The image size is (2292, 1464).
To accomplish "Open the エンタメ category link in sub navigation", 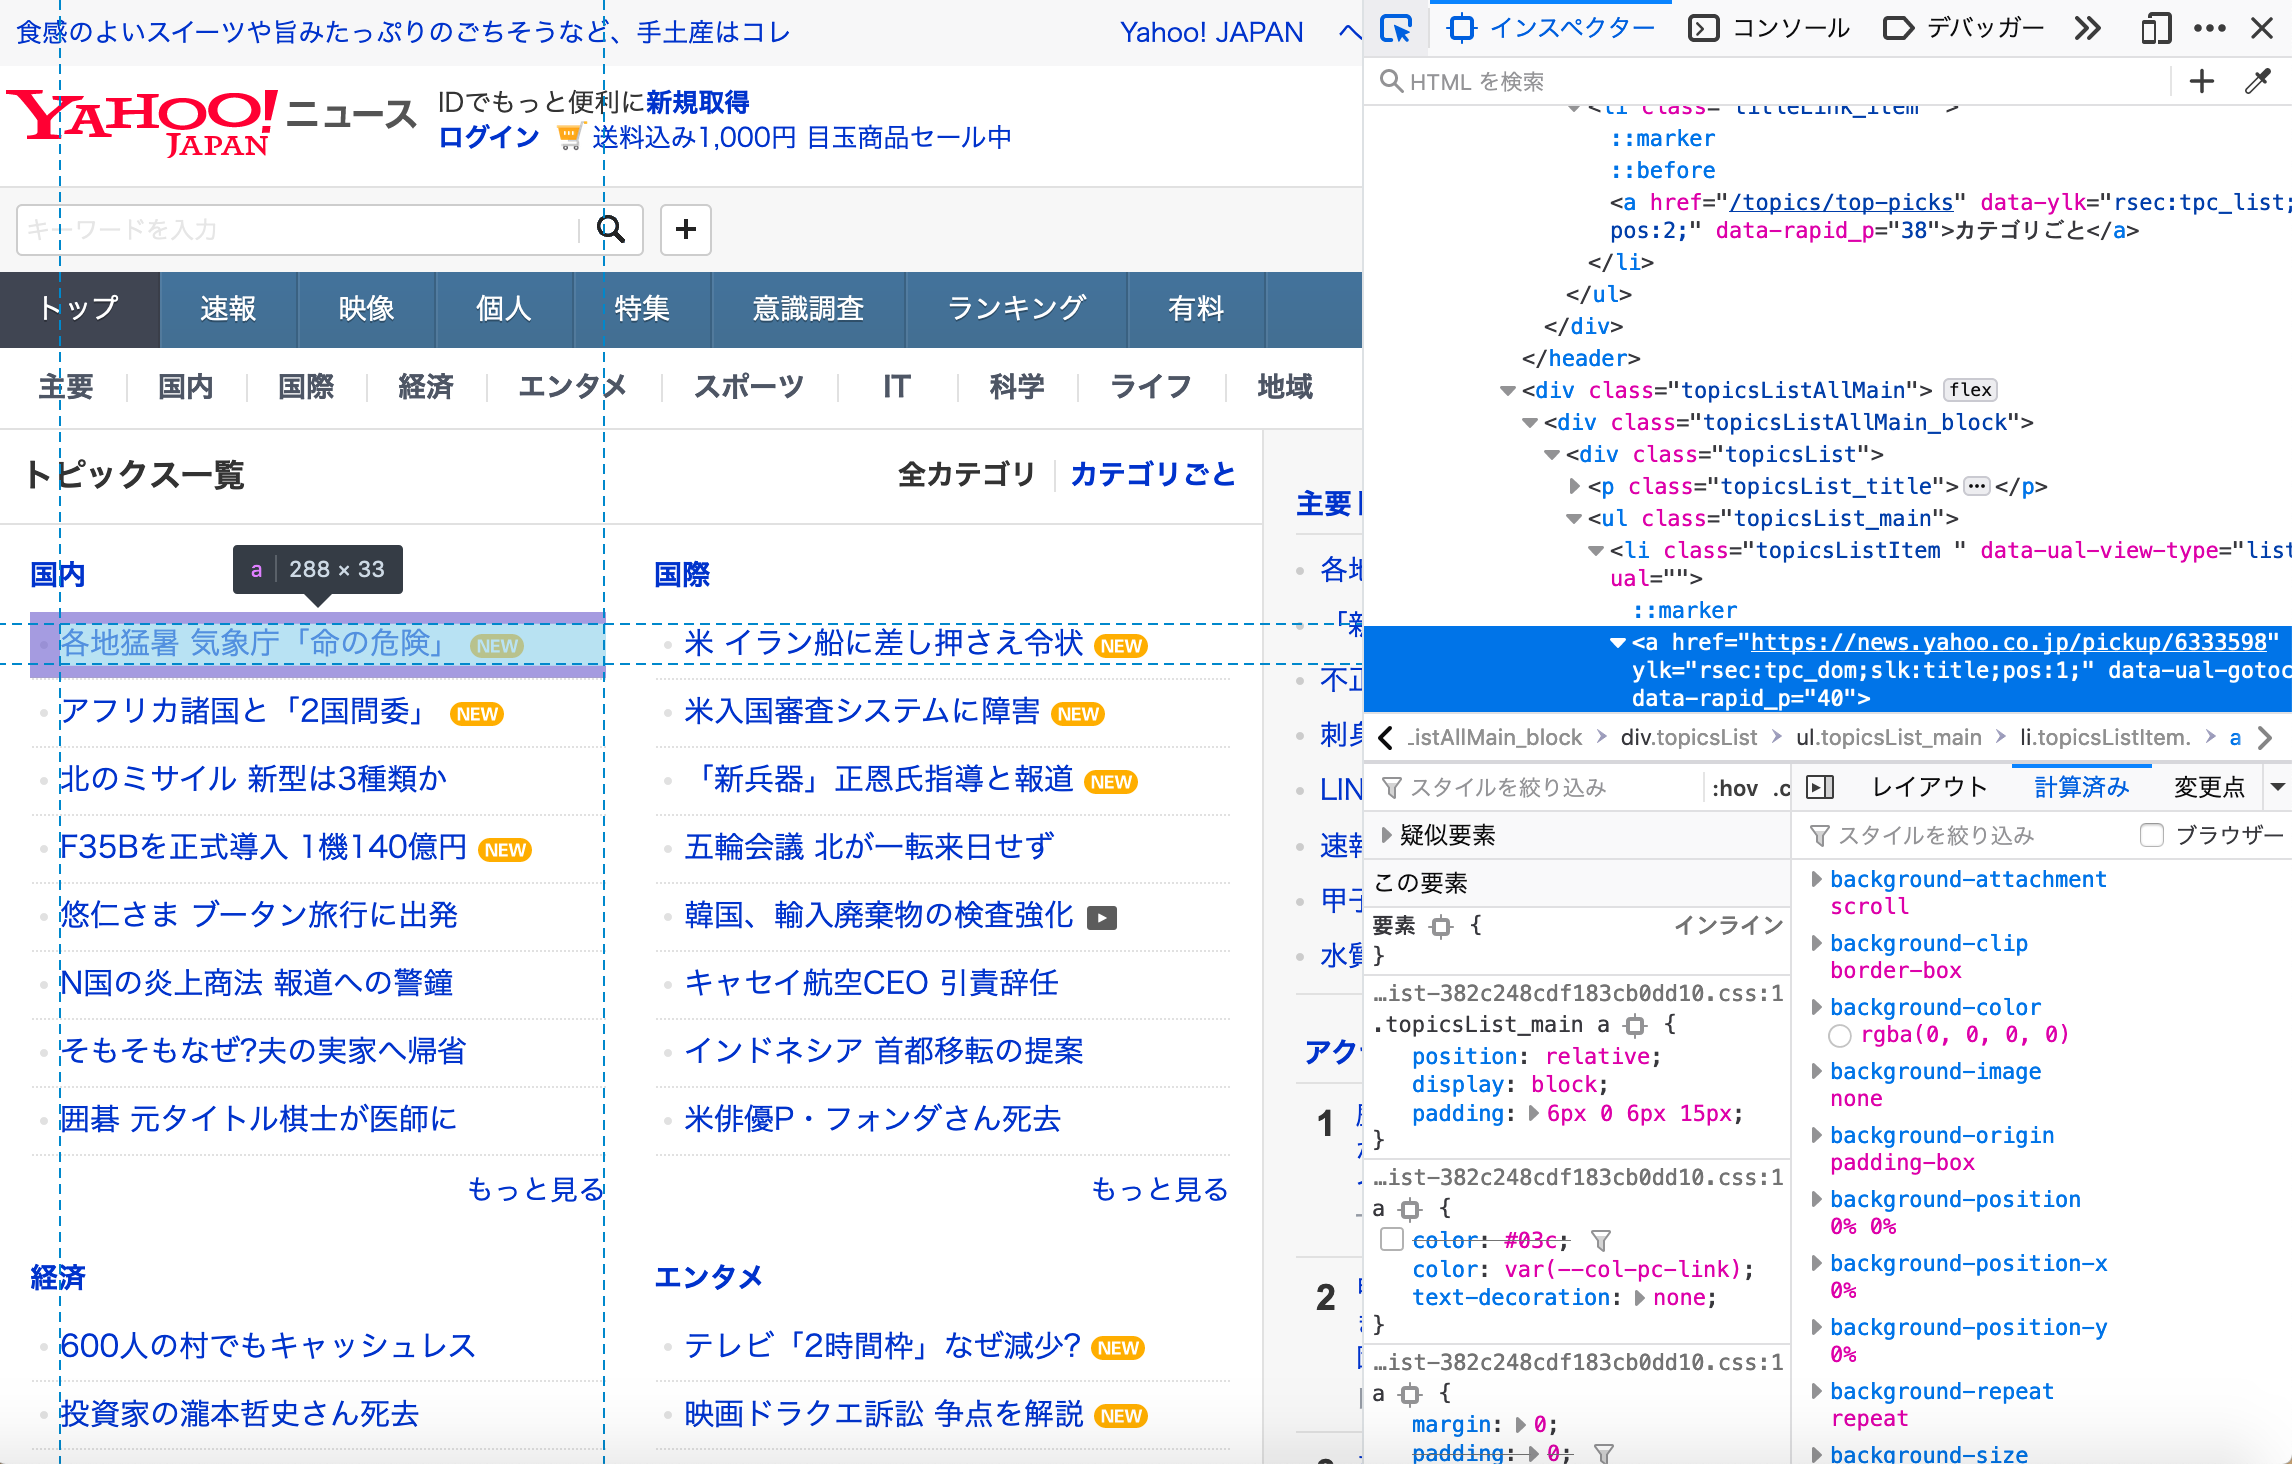I will pos(572,387).
